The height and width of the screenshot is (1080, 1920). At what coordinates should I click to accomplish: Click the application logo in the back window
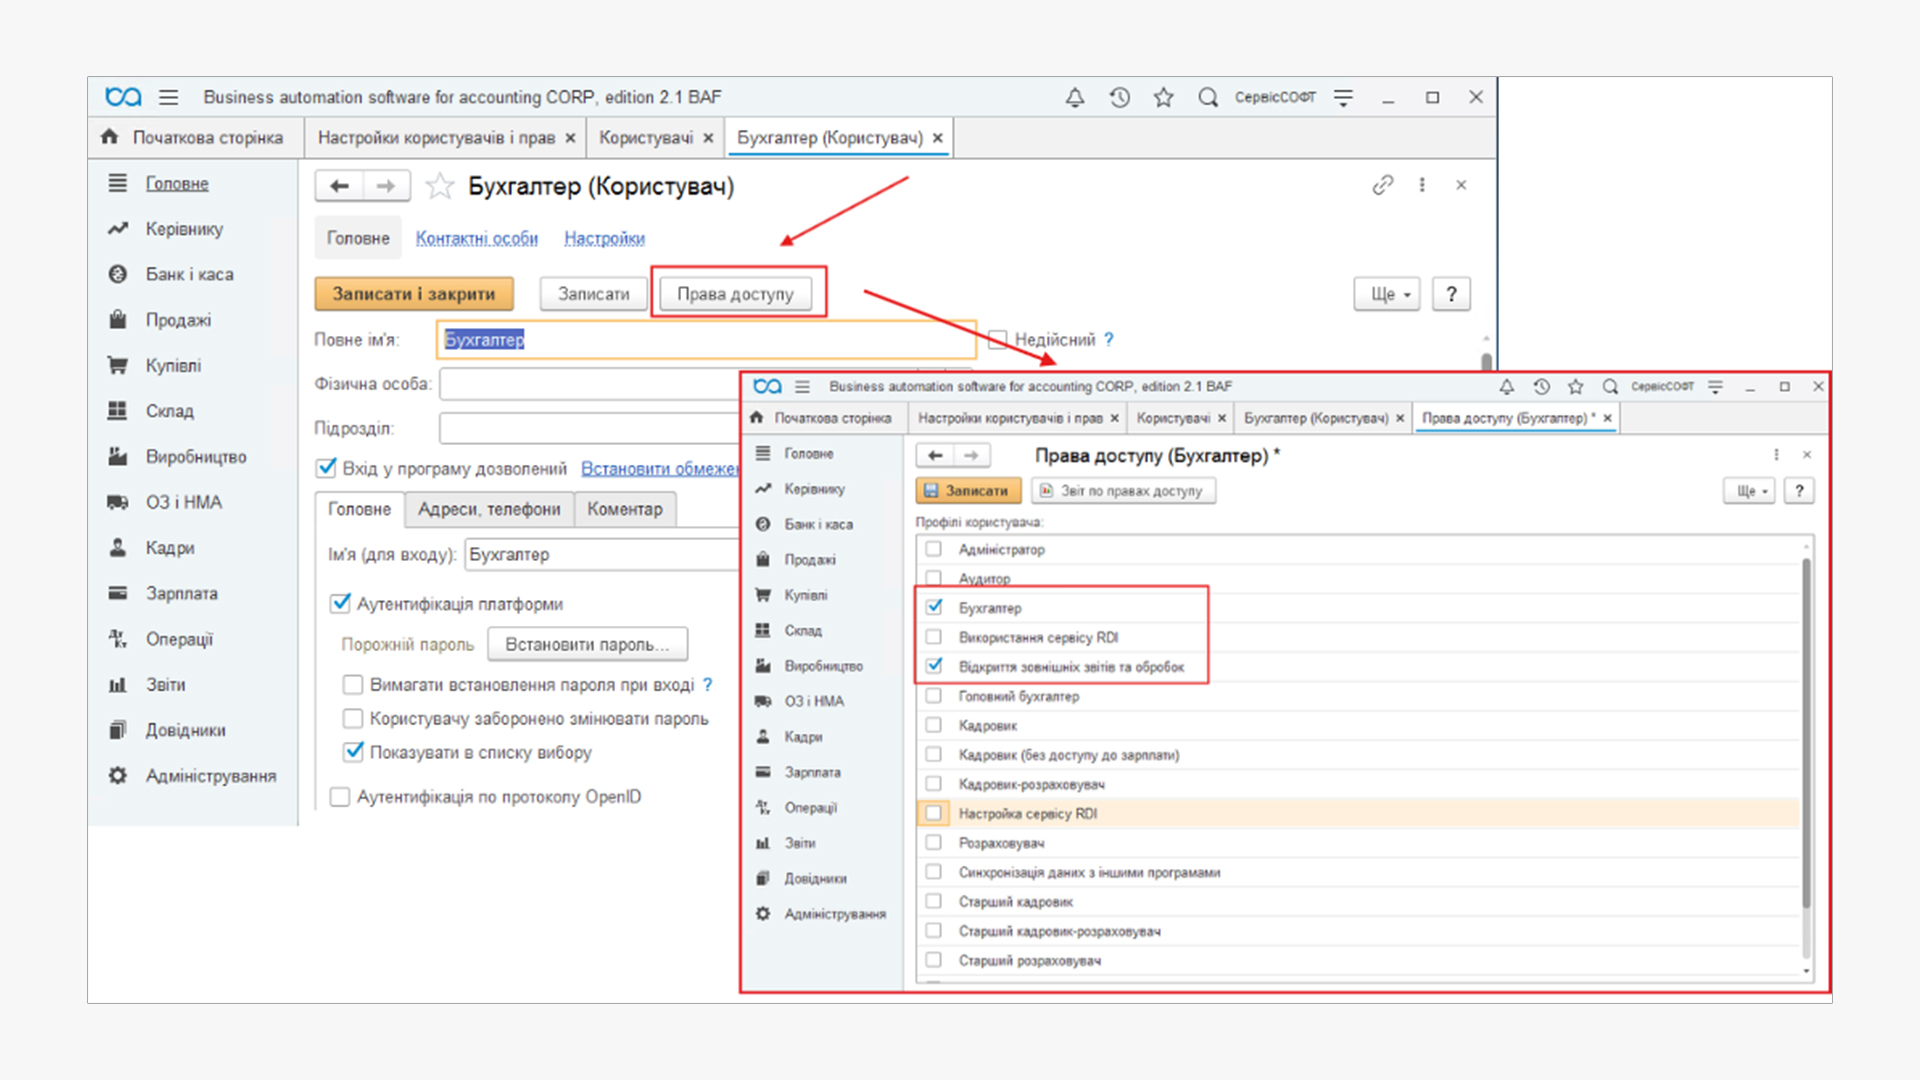123,97
